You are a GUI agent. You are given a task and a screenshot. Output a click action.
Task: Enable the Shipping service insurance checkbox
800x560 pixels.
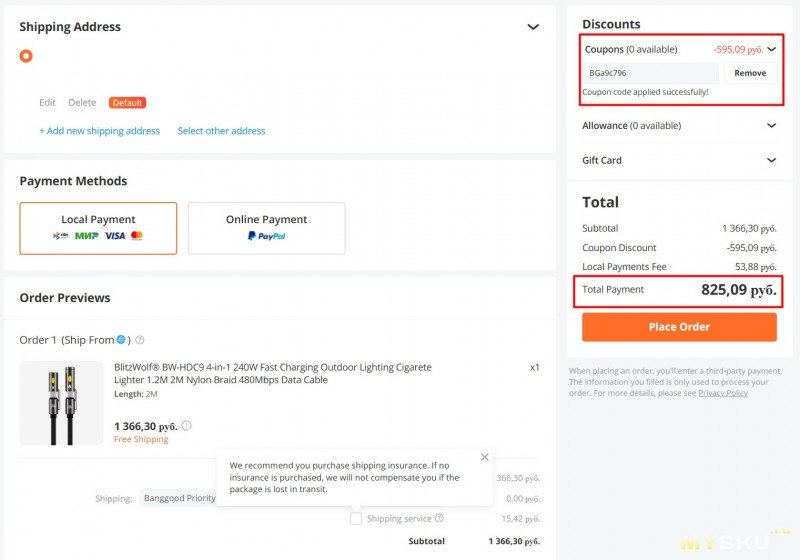(x=356, y=518)
